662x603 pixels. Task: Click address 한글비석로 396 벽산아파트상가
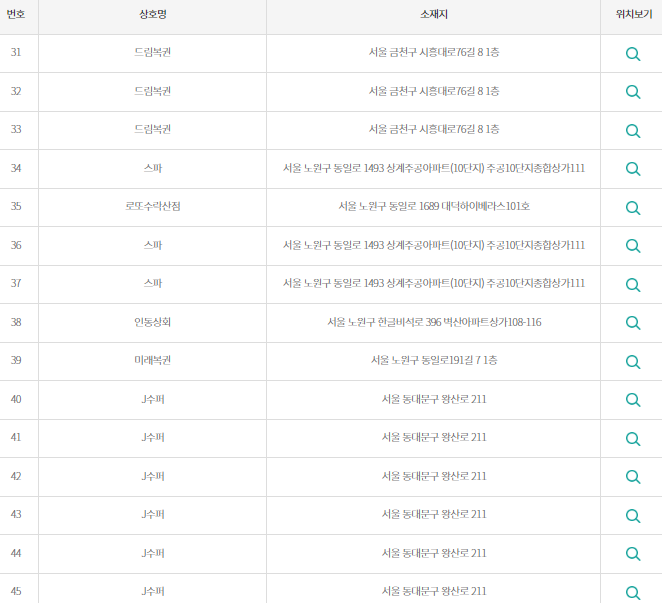click(442, 322)
